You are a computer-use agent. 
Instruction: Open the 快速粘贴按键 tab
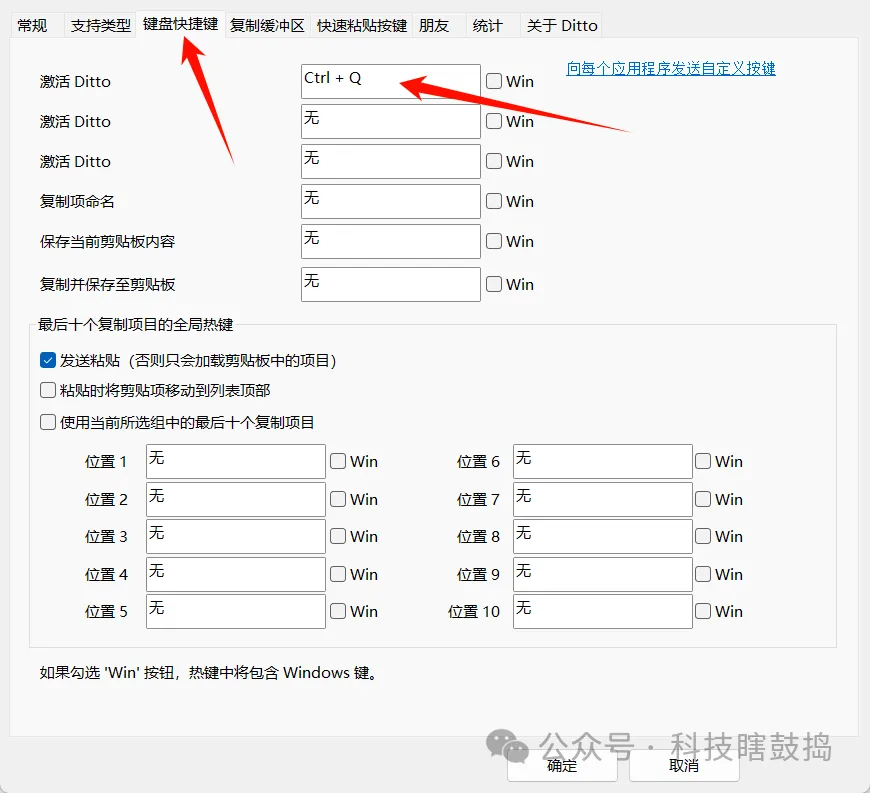[362, 26]
